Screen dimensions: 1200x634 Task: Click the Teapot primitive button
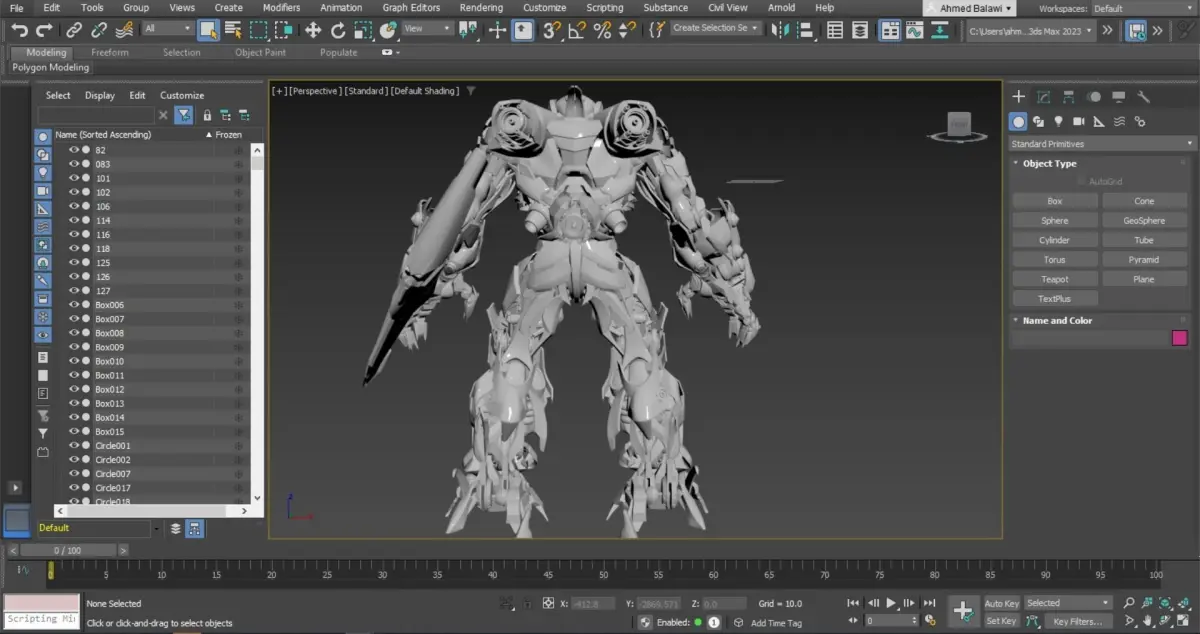coord(1054,279)
